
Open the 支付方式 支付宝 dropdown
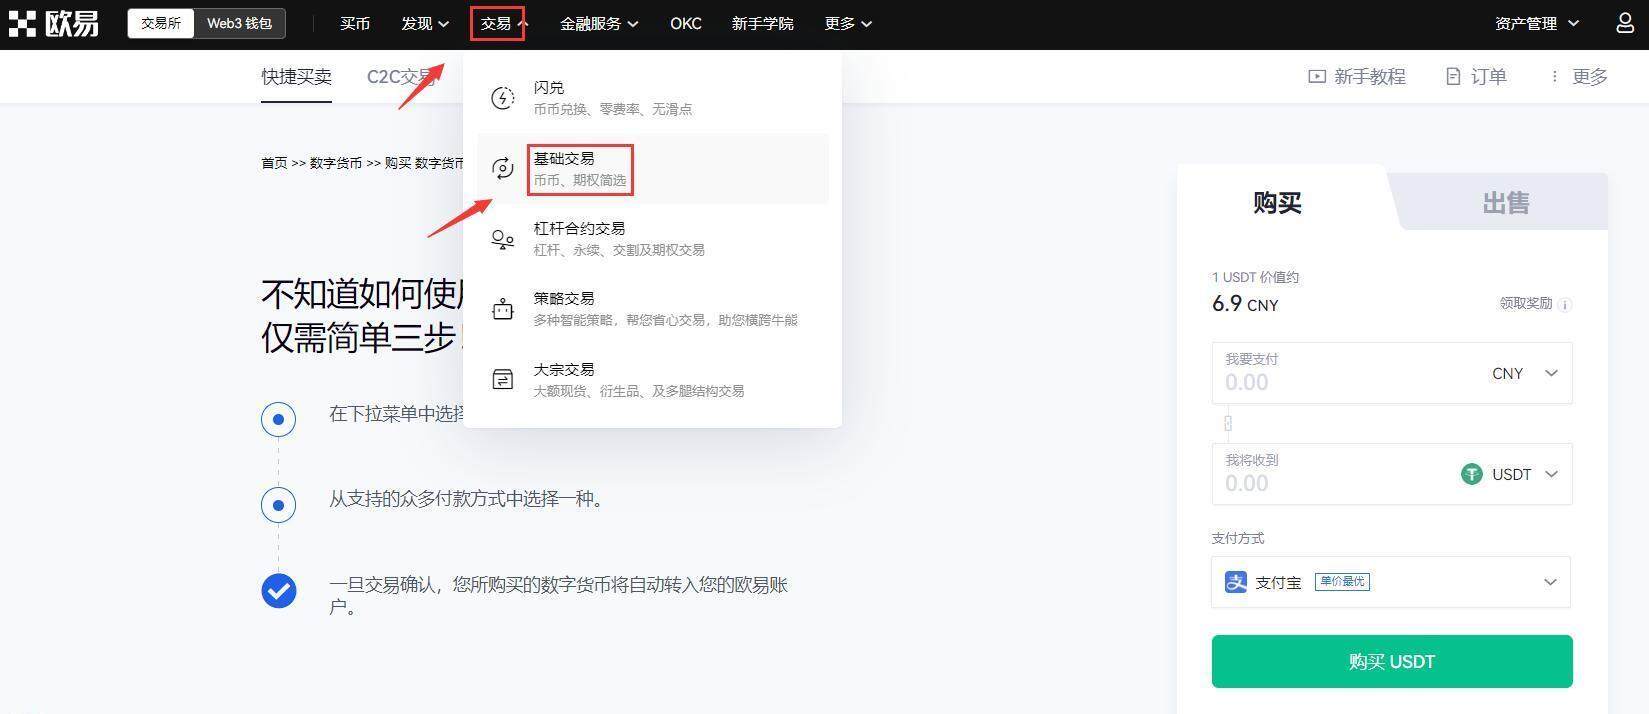pos(1391,582)
